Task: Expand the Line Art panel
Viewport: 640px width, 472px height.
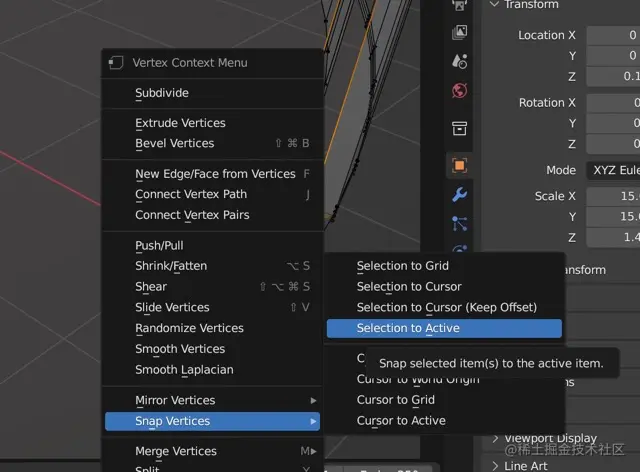Action: [x=528, y=465]
